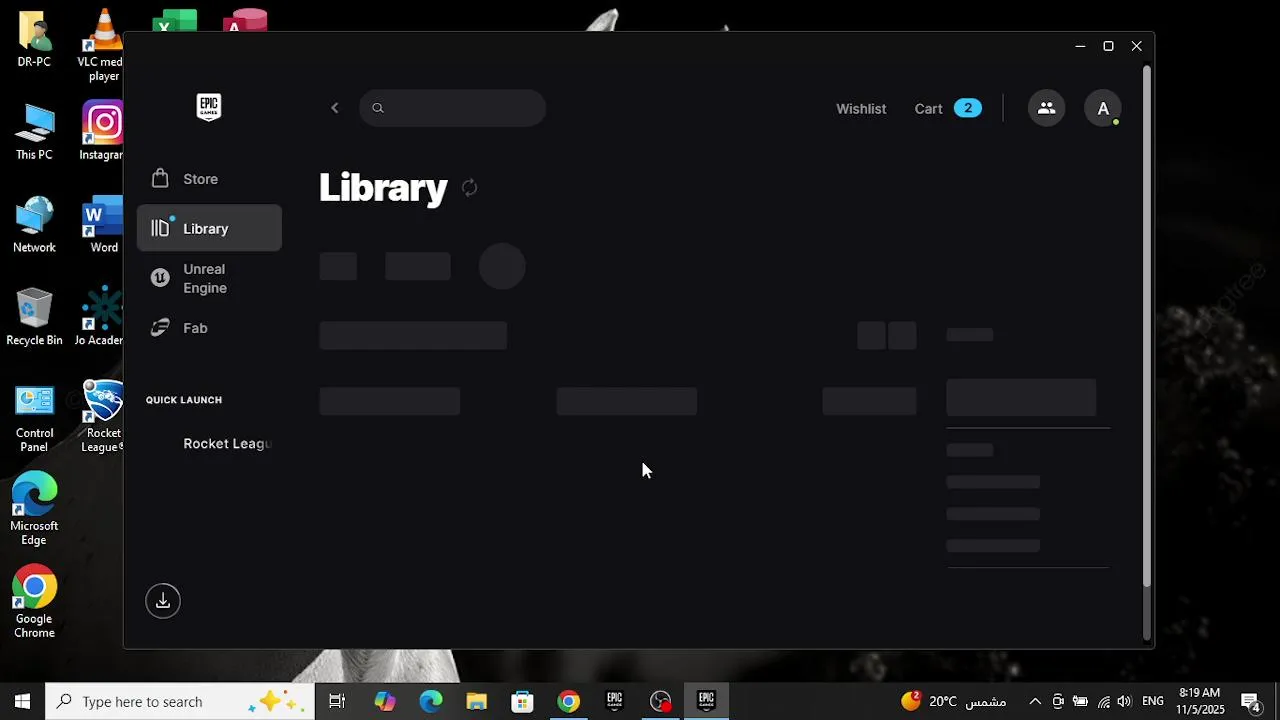
Task: Select DR-PC desktop icon
Action: pos(34,39)
